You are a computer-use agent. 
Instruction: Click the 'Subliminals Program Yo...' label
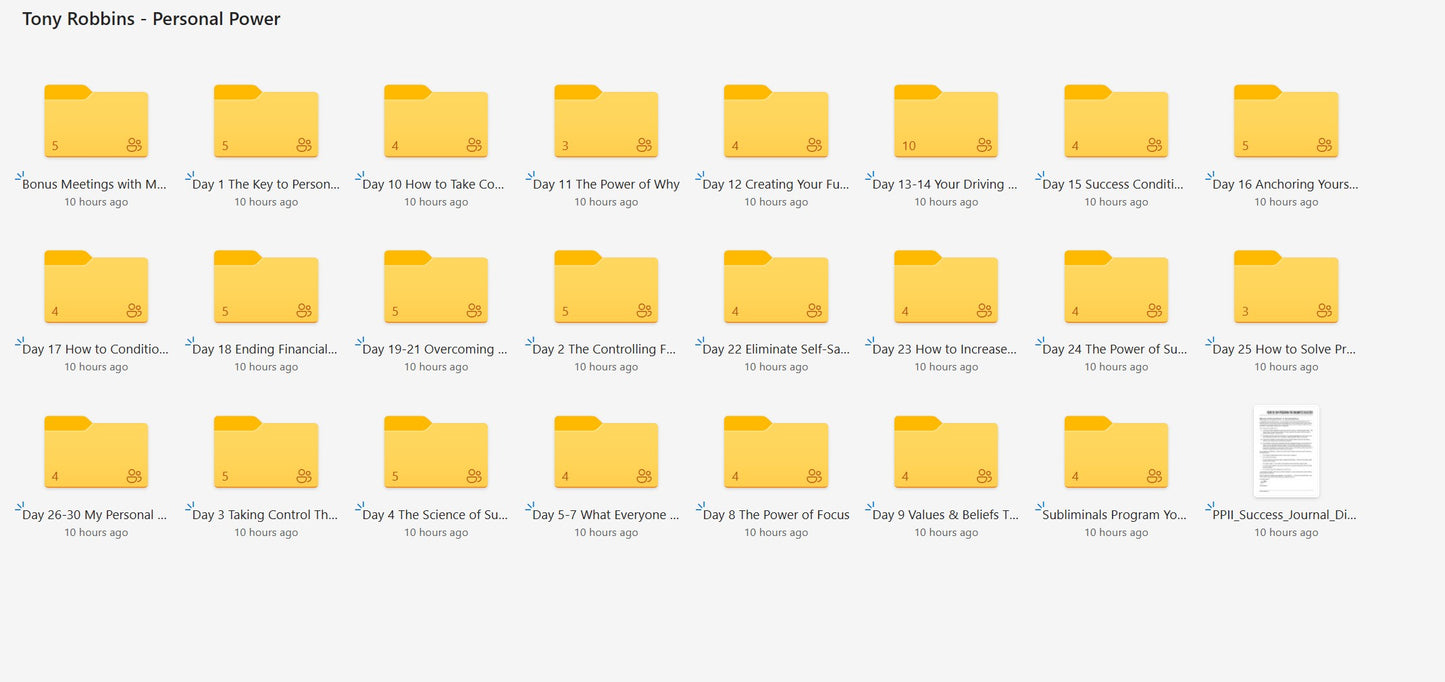click(x=1115, y=515)
